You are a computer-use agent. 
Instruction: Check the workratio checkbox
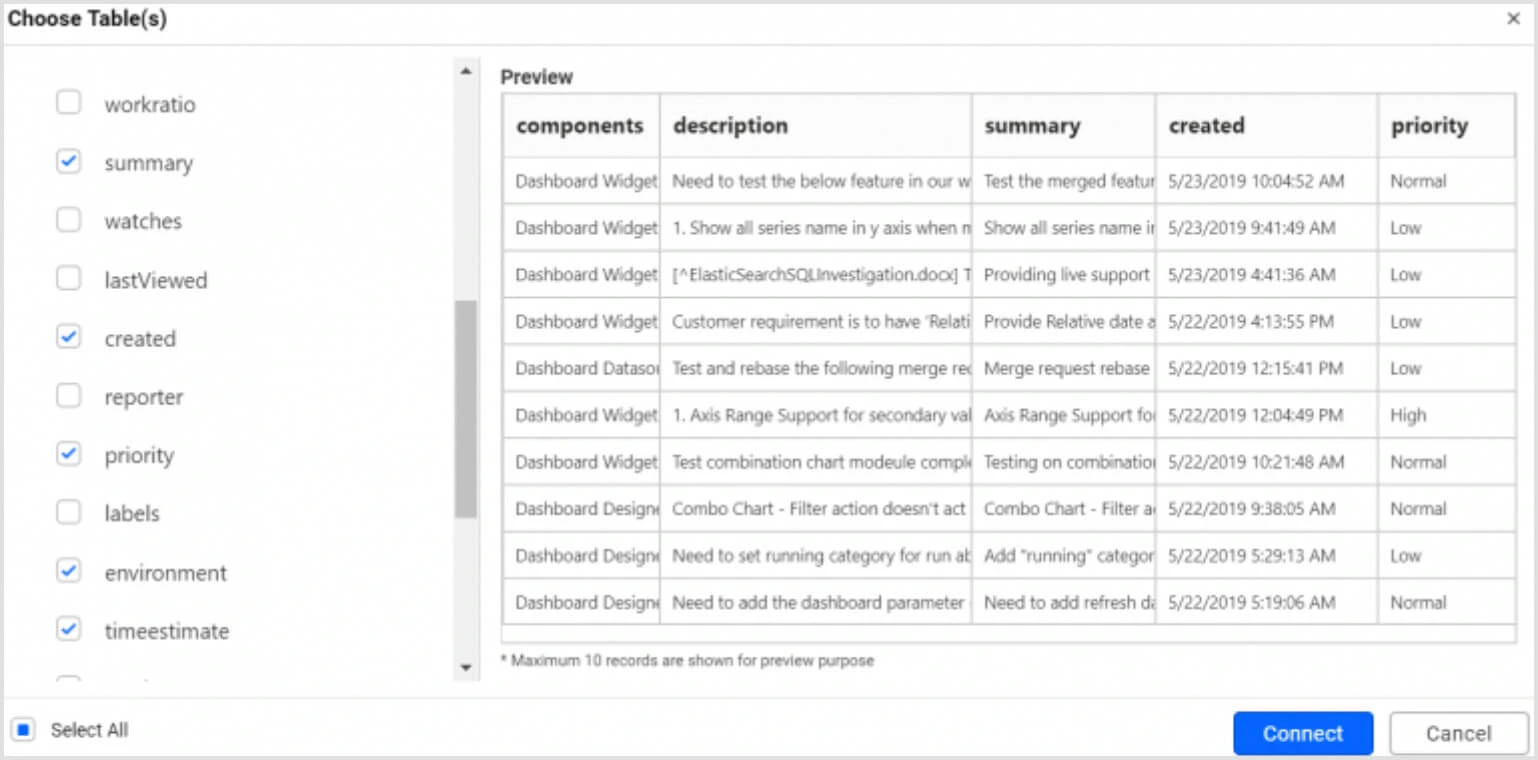(68, 103)
